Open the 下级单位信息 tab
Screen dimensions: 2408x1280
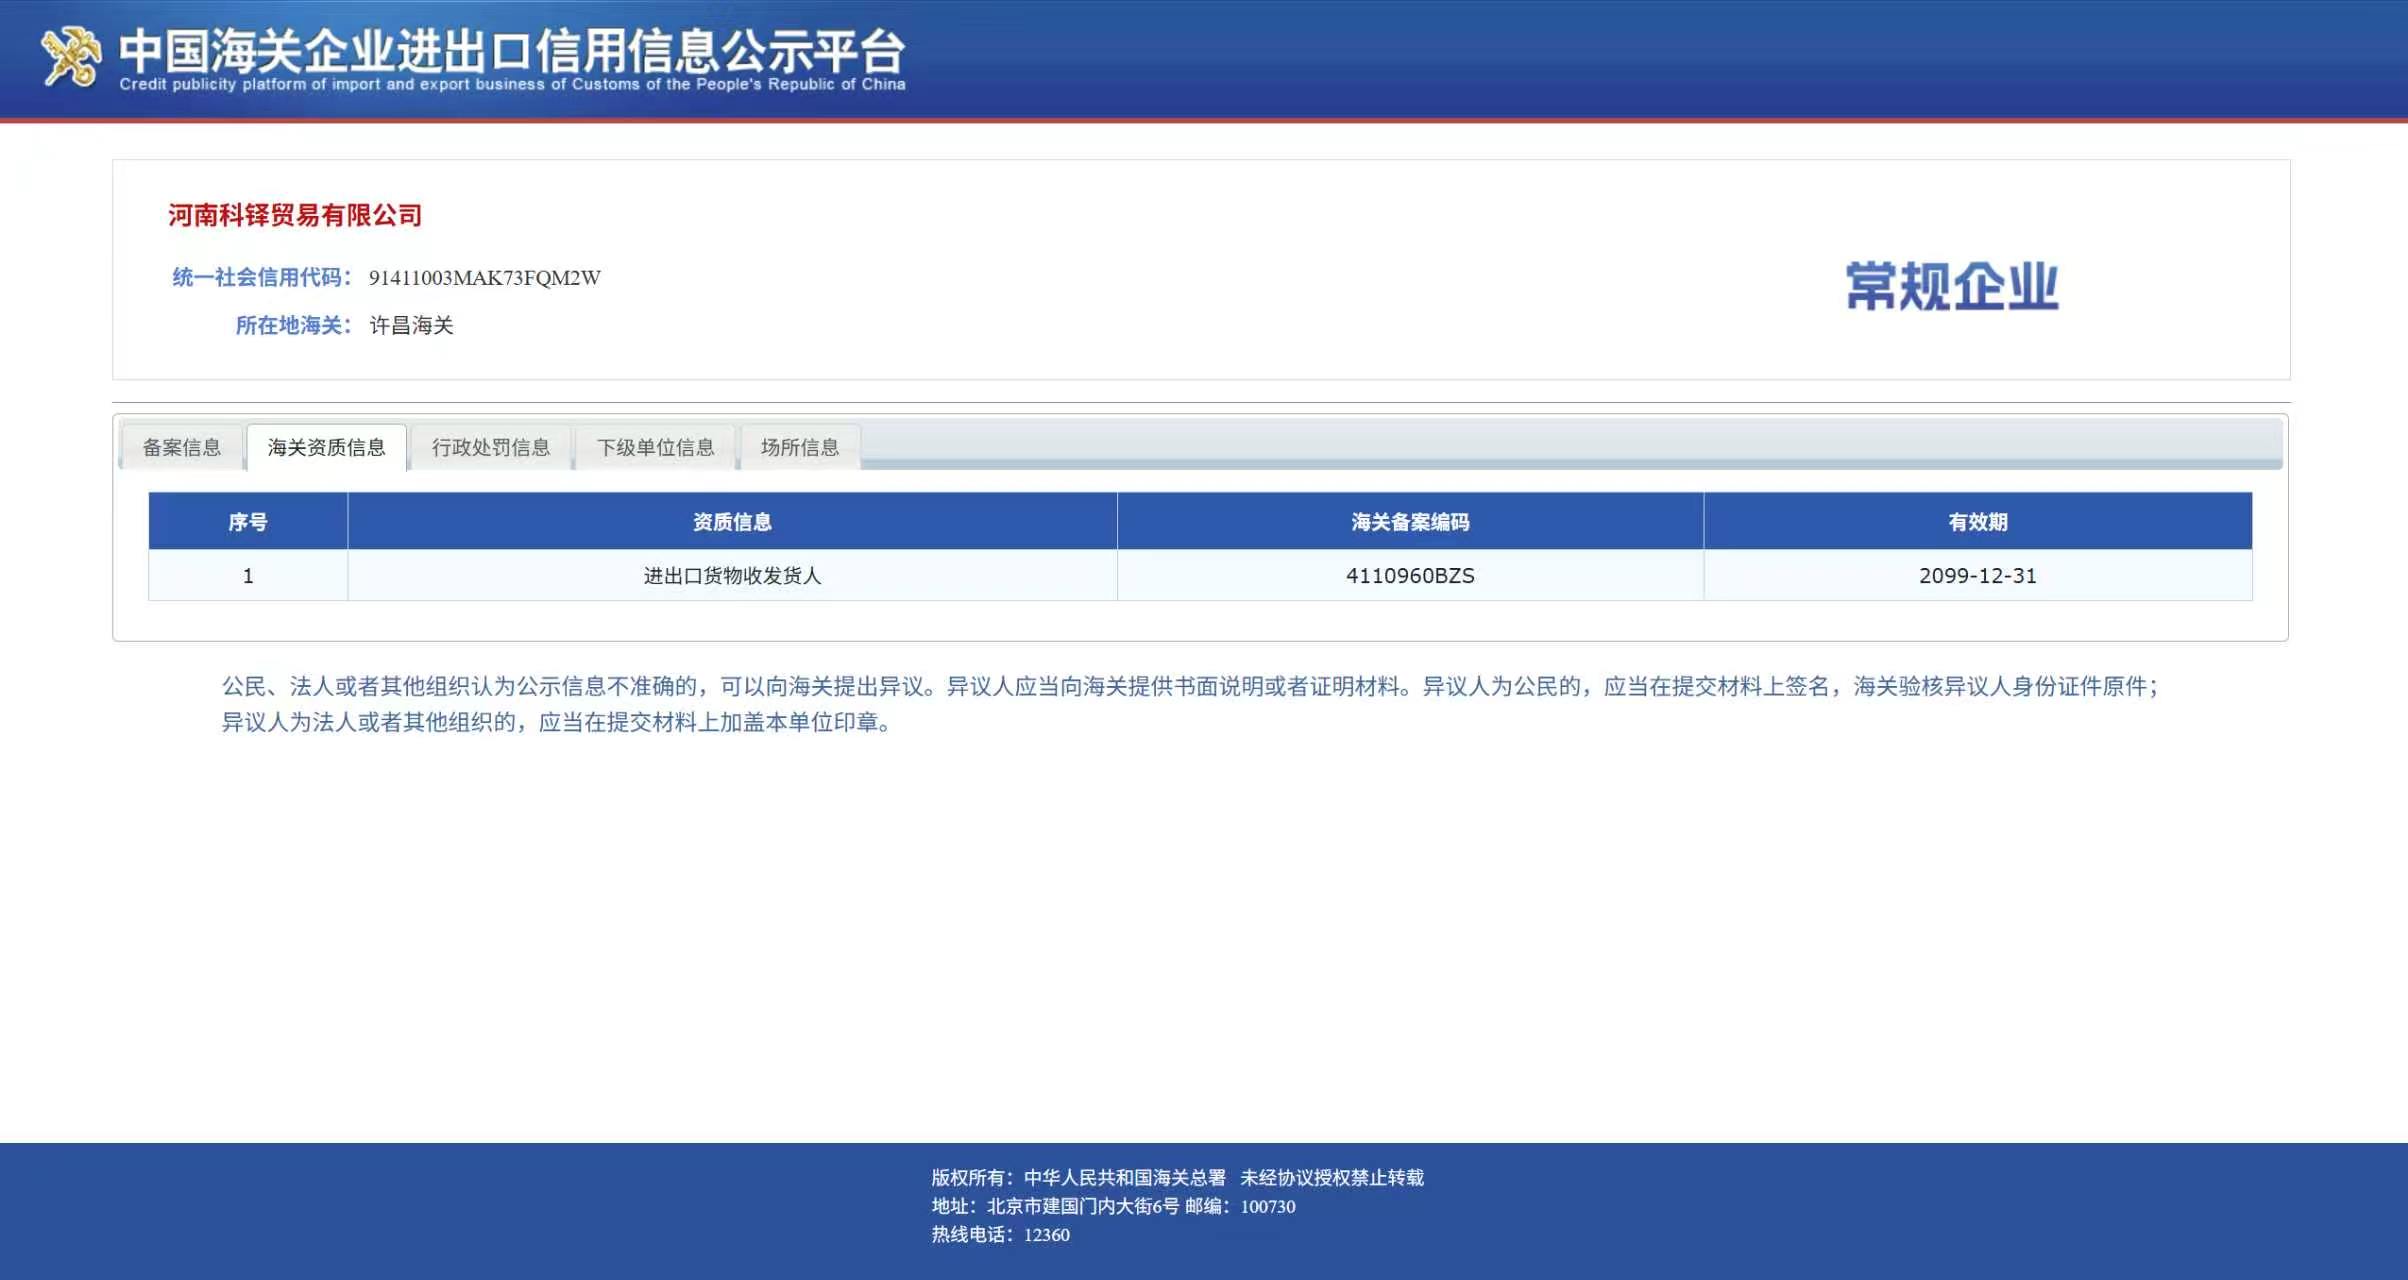coord(656,447)
